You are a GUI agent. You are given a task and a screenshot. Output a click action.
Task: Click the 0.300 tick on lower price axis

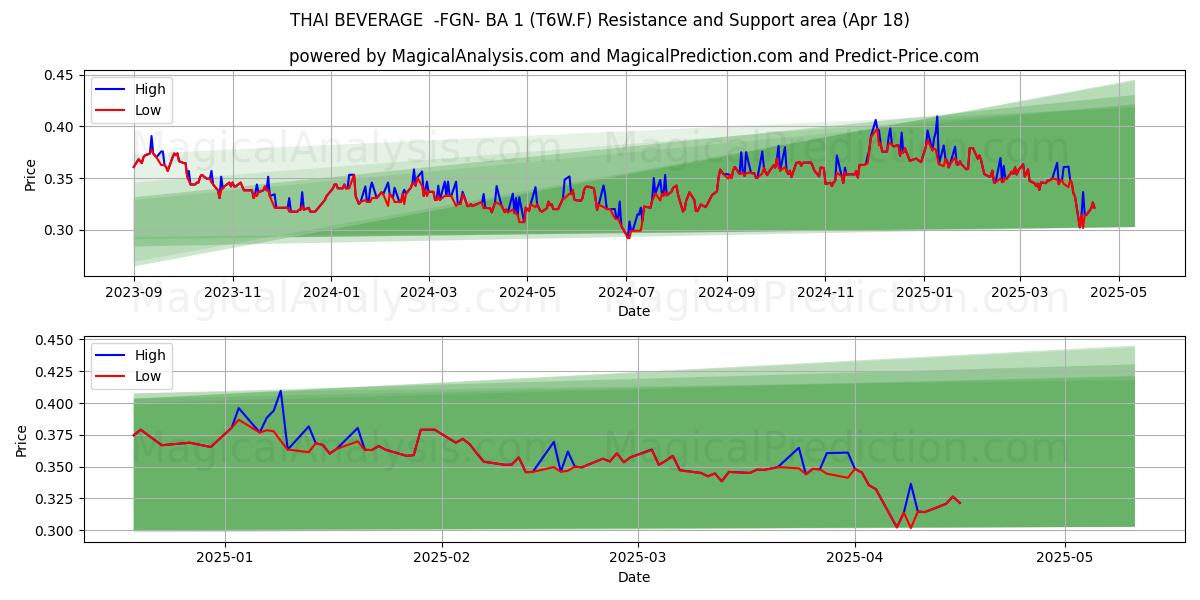(x=55, y=531)
